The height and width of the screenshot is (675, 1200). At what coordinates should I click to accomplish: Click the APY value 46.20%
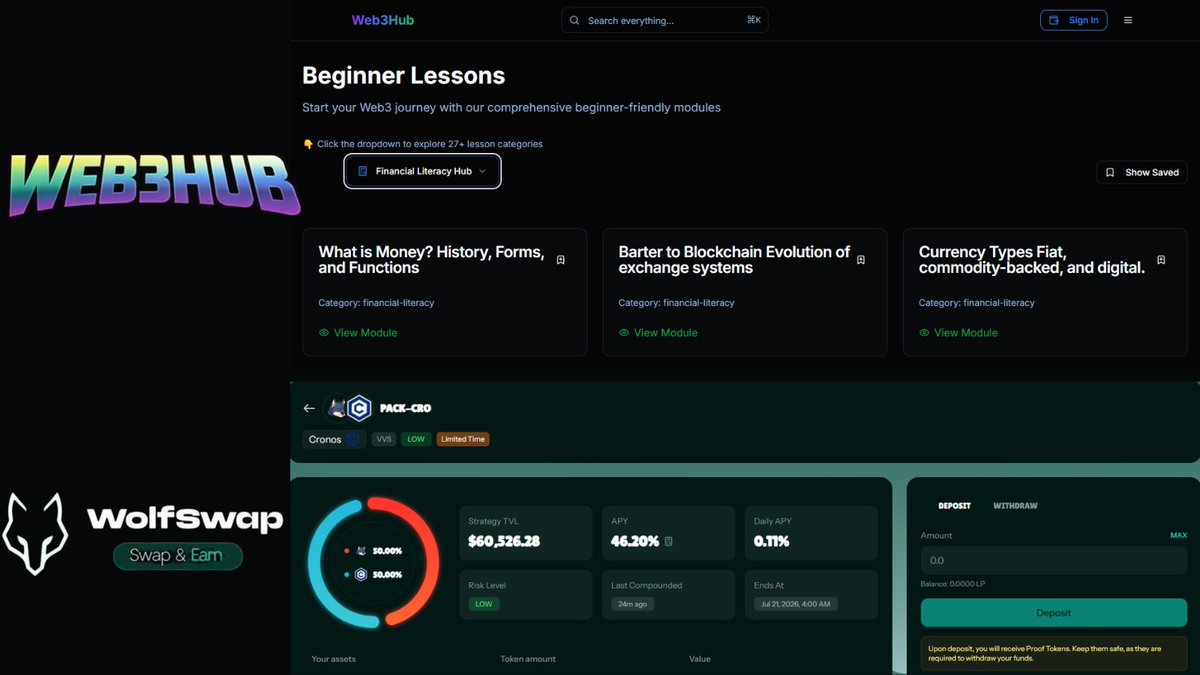635,541
